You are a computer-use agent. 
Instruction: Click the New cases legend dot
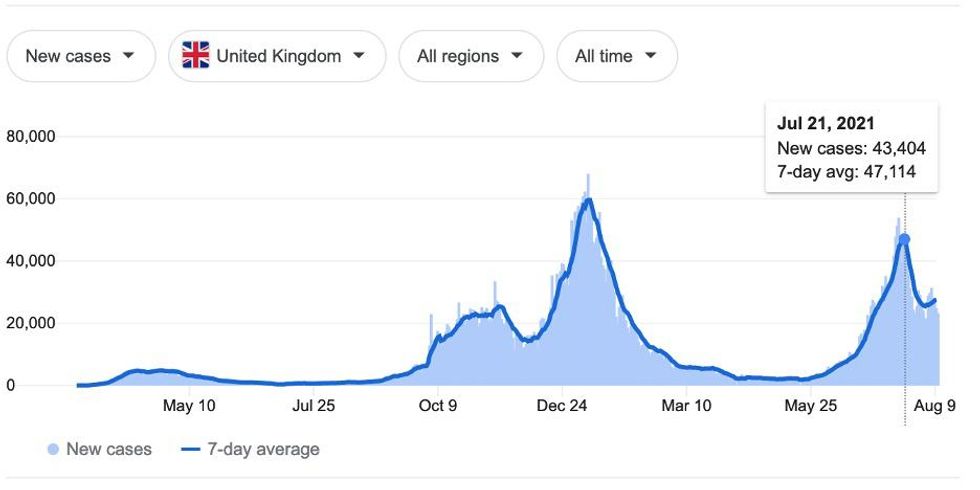pyautogui.click(x=53, y=450)
